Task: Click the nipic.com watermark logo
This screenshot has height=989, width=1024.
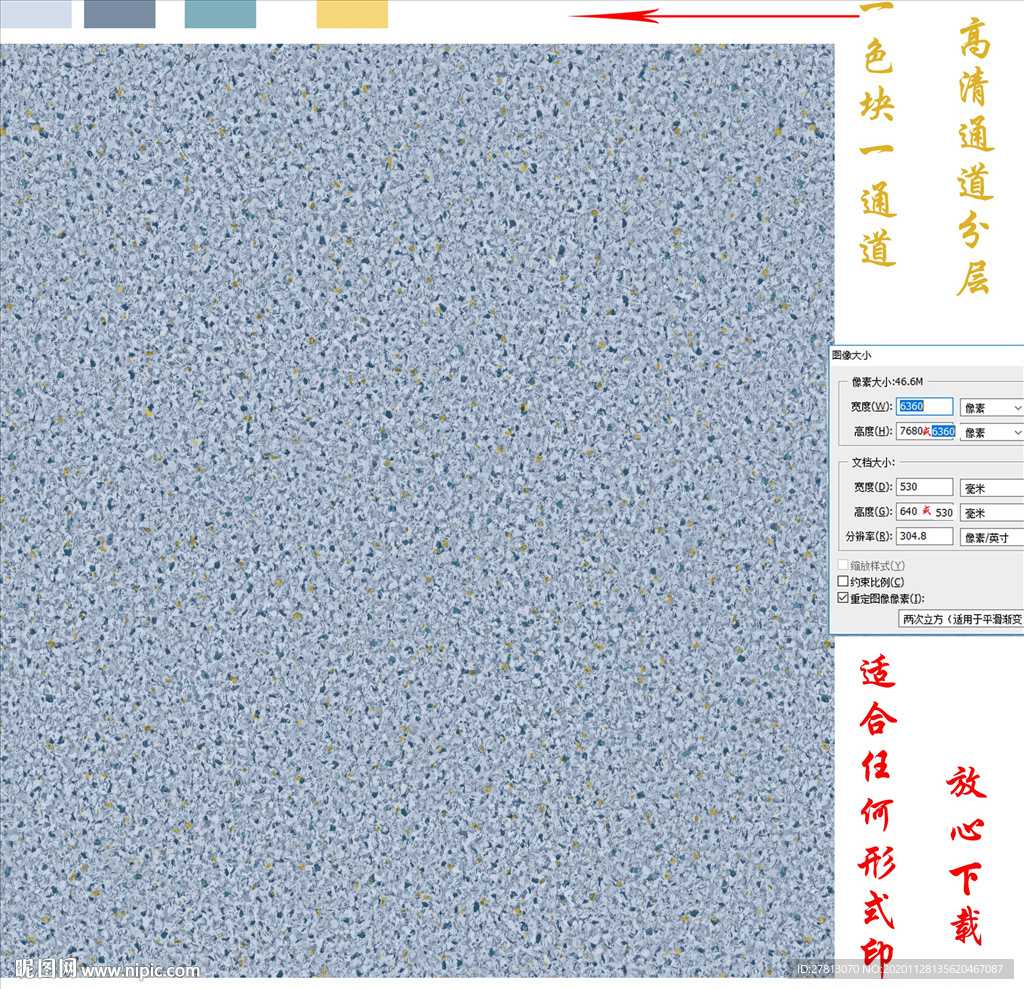Action: click(106, 969)
